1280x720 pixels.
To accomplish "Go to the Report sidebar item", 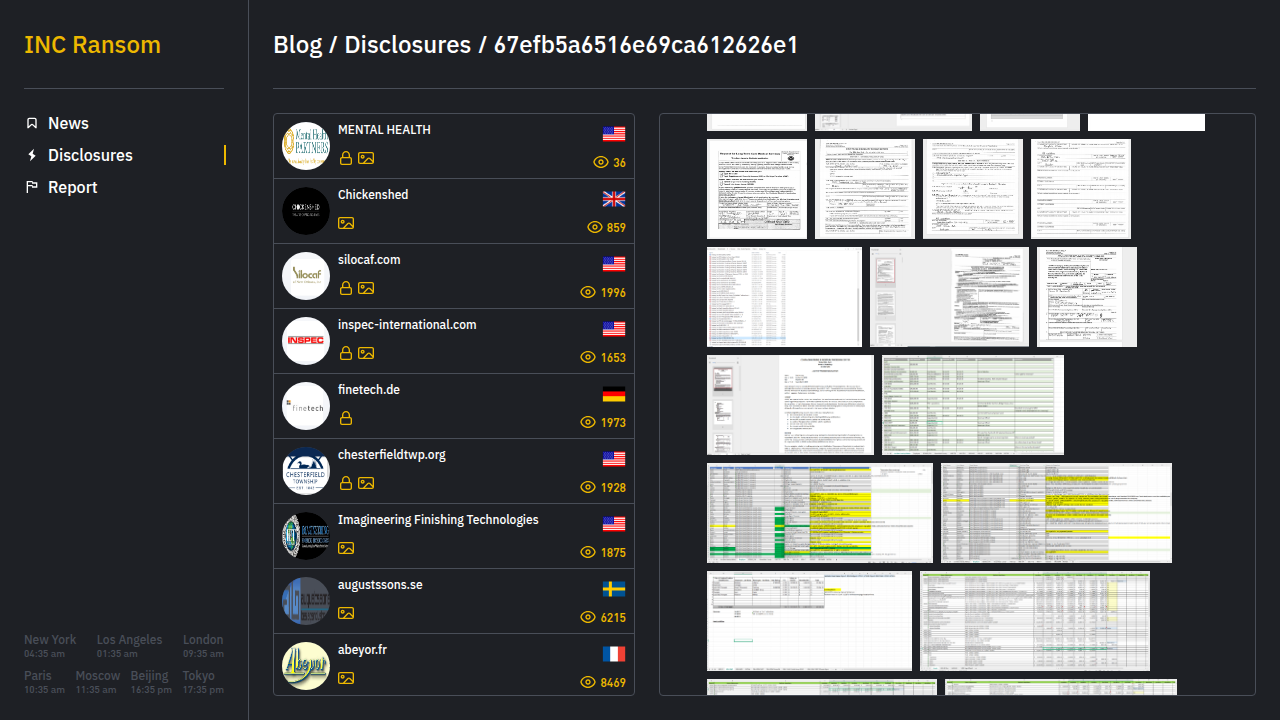I will click(72, 187).
